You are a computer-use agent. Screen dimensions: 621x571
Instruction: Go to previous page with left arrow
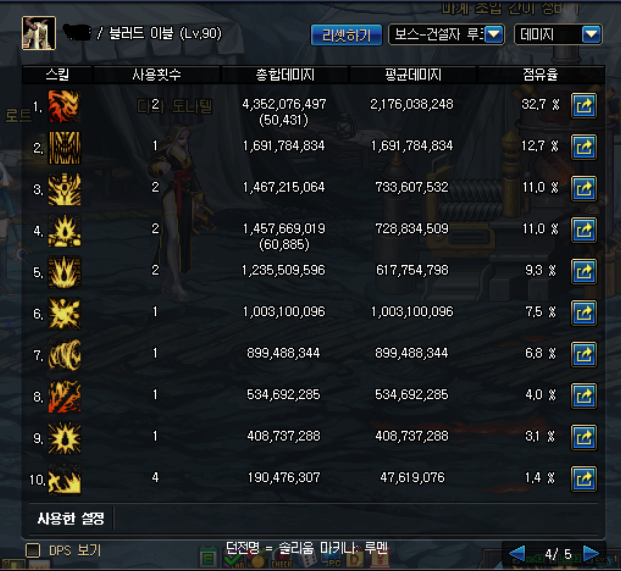click(x=517, y=553)
